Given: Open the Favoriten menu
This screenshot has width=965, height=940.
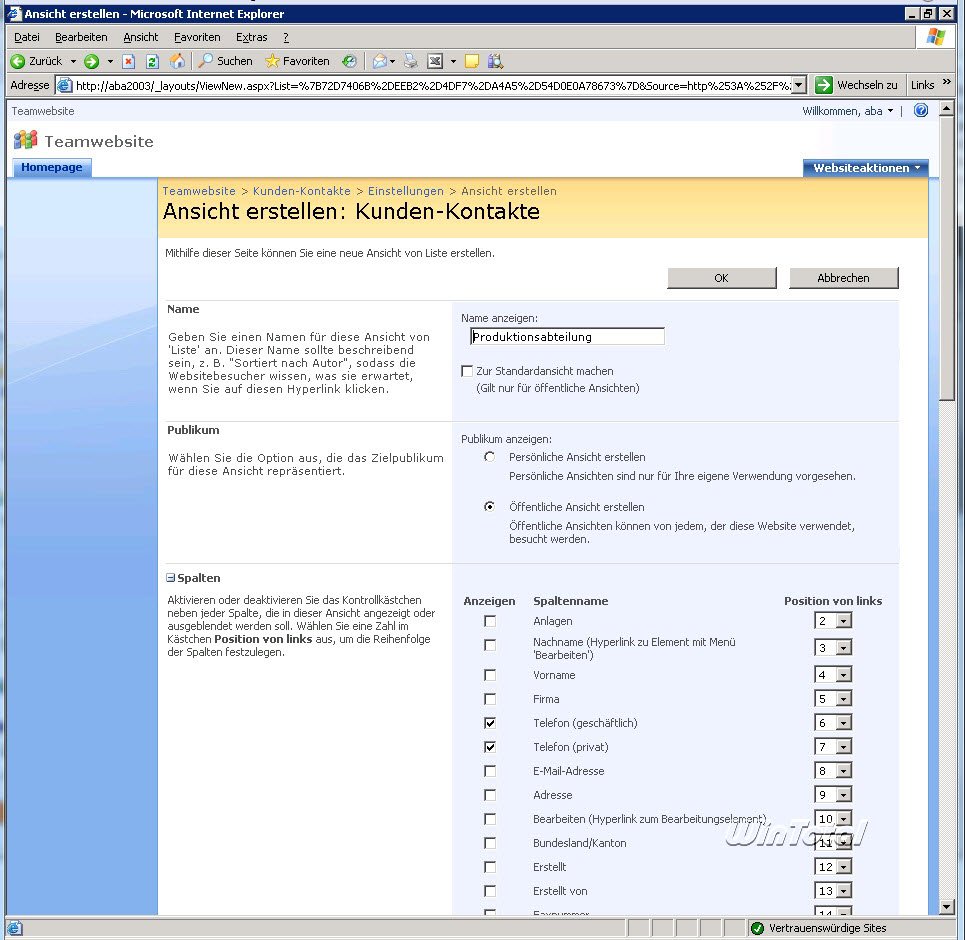Looking at the screenshot, I should [197, 37].
